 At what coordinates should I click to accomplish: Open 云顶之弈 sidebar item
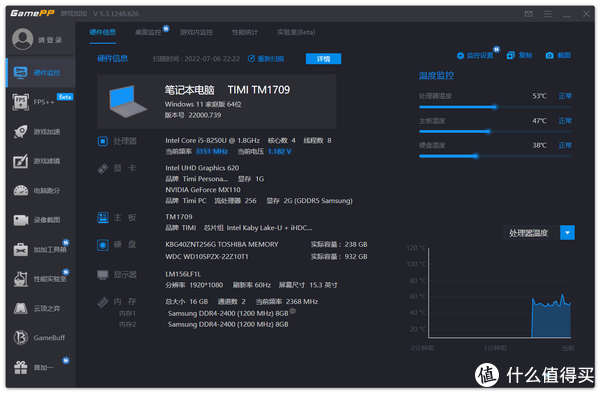41,308
